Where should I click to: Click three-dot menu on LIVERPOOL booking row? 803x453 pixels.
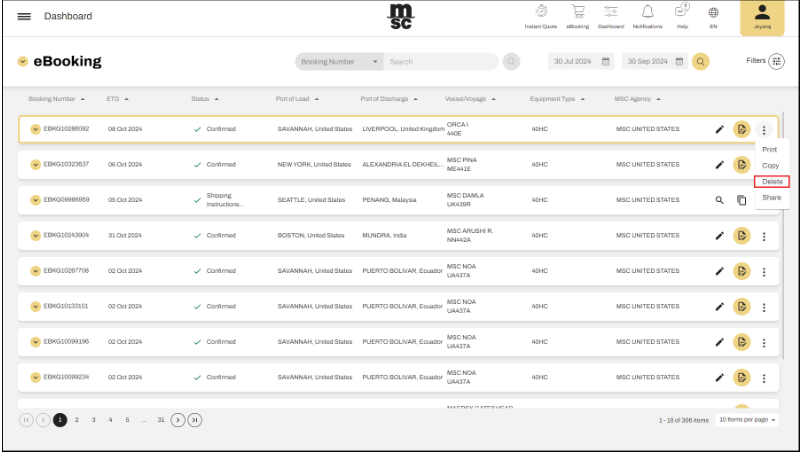(764, 130)
